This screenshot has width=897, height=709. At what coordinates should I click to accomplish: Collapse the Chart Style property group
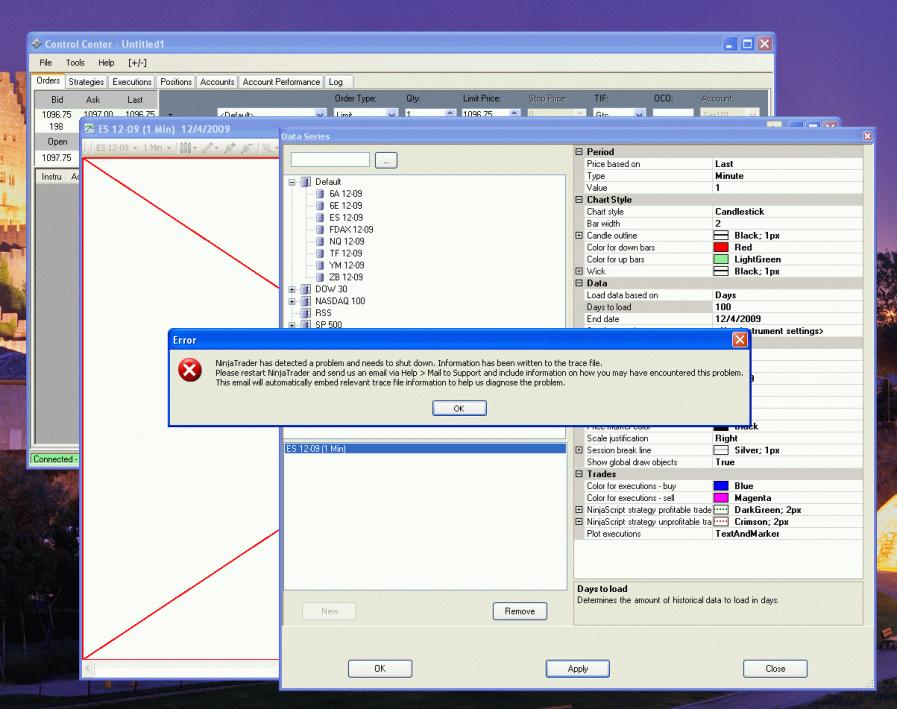click(579, 200)
